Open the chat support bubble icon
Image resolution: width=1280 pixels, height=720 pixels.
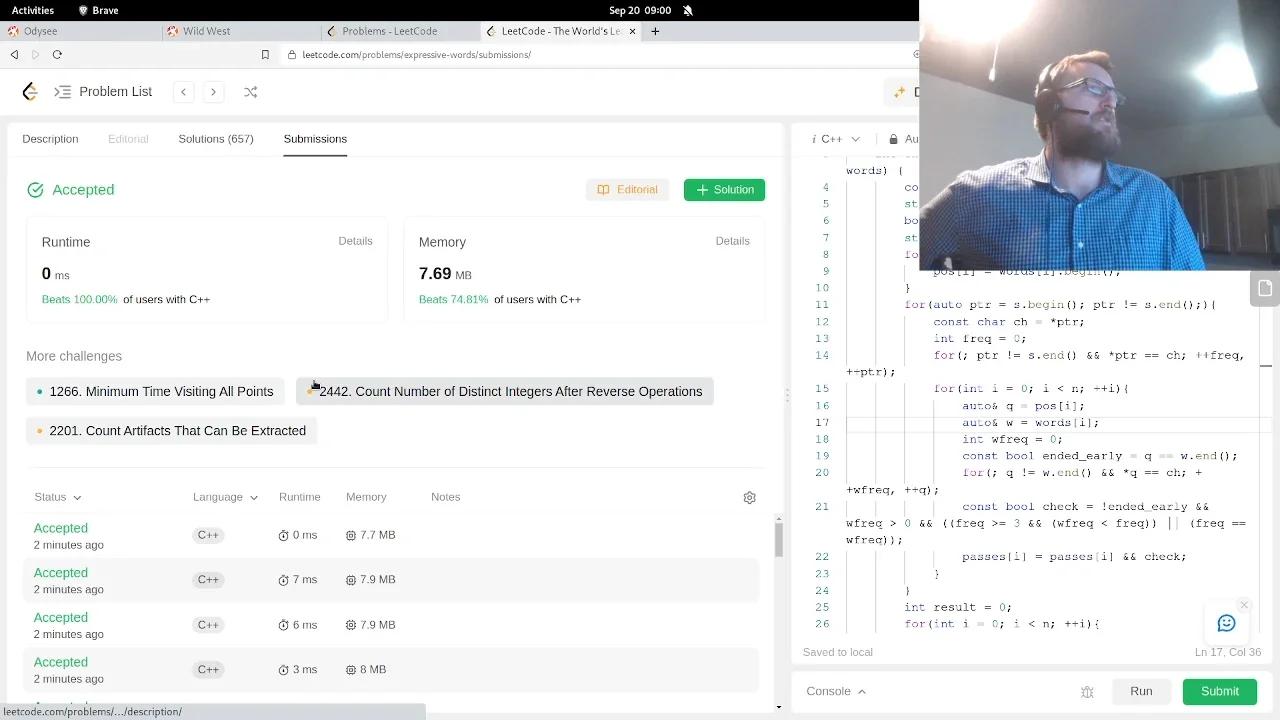click(1226, 624)
